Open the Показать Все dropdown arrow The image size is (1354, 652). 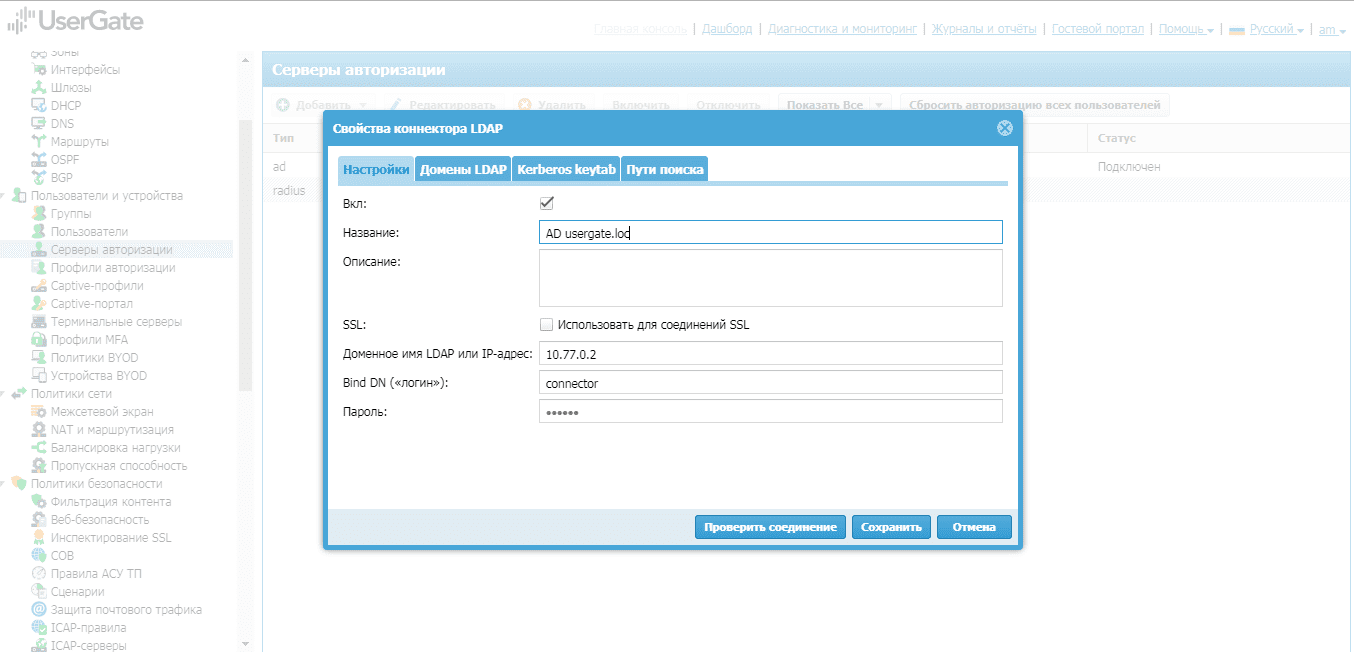(879, 105)
